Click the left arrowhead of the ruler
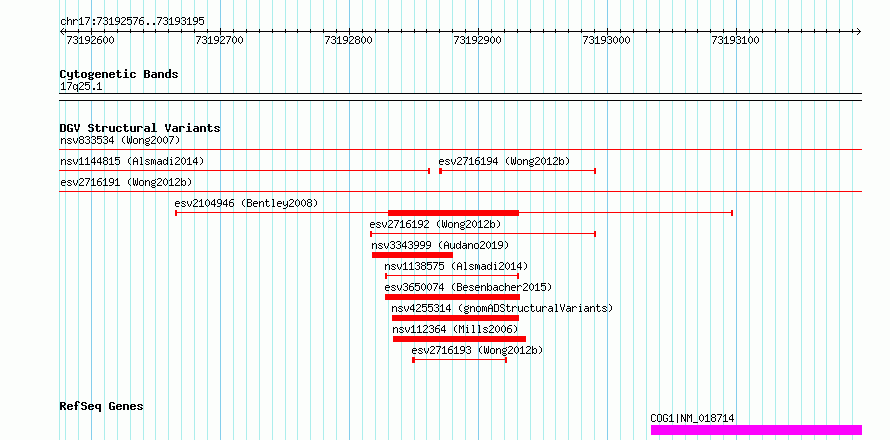The height and width of the screenshot is (440, 890). tap(63, 31)
